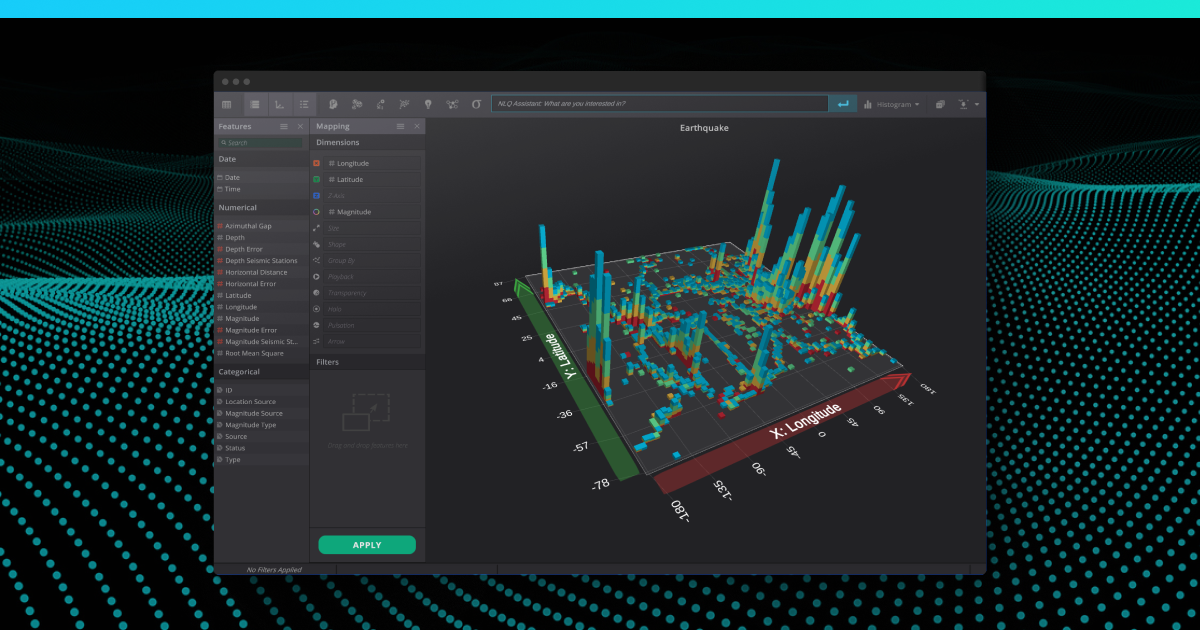The height and width of the screenshot is (630, 1200).
Task: Click the orange X axis icon
Action: coord(316,163)
